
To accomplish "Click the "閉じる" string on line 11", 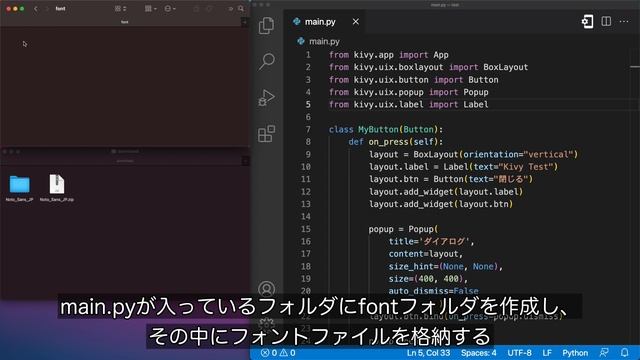I will [x=511, y=179].
